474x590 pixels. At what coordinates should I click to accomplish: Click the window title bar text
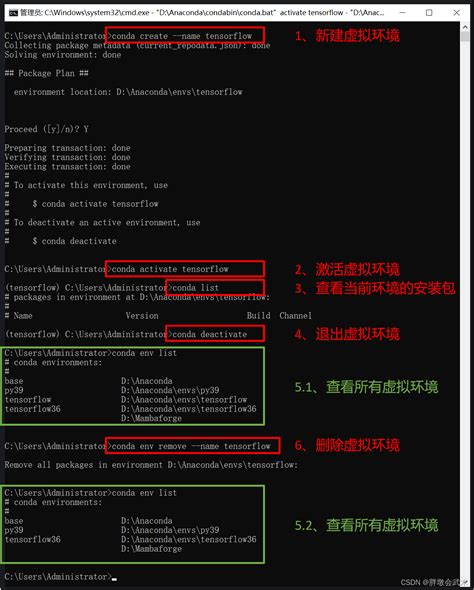(x=202, y=13)
